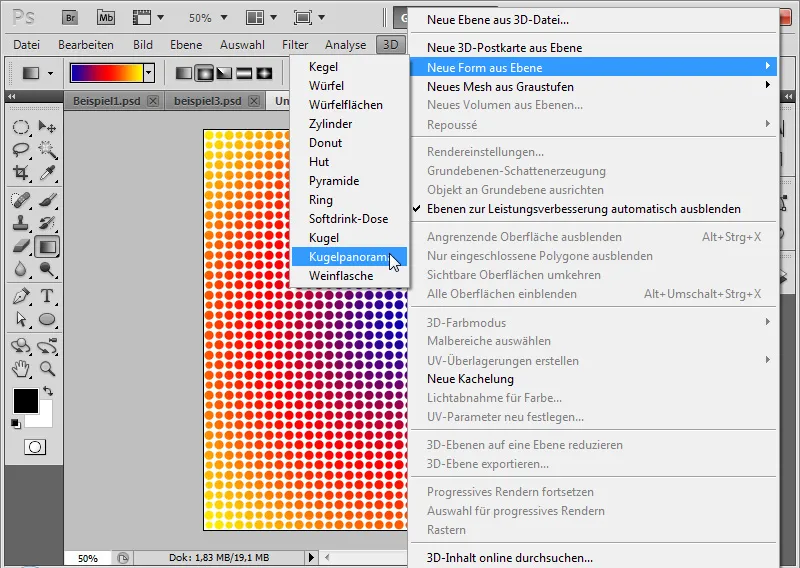The width and height of the screenshot is (800, 568).
Task: Choose Donut shape
Action: point(349,143)
